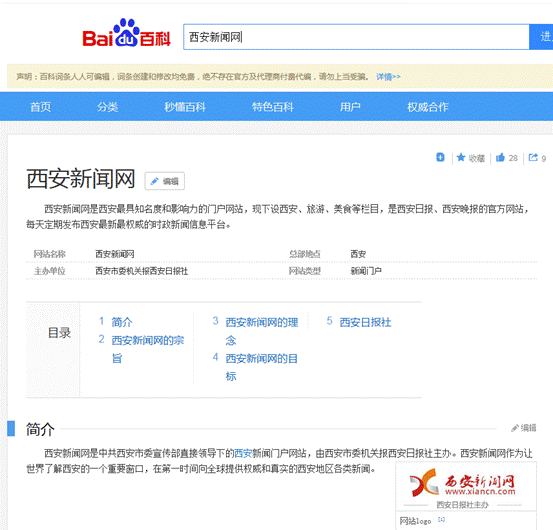The height and width of the screenshot is (530, 553).
Task: Open the 秒懂百科 nav tab
Action: coord(185,106)
